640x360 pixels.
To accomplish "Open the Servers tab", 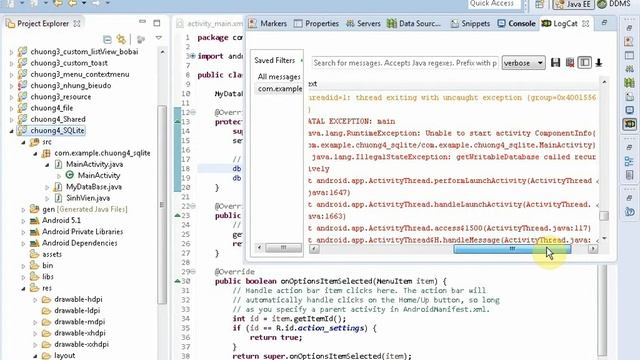I will [x=363, y=24].
